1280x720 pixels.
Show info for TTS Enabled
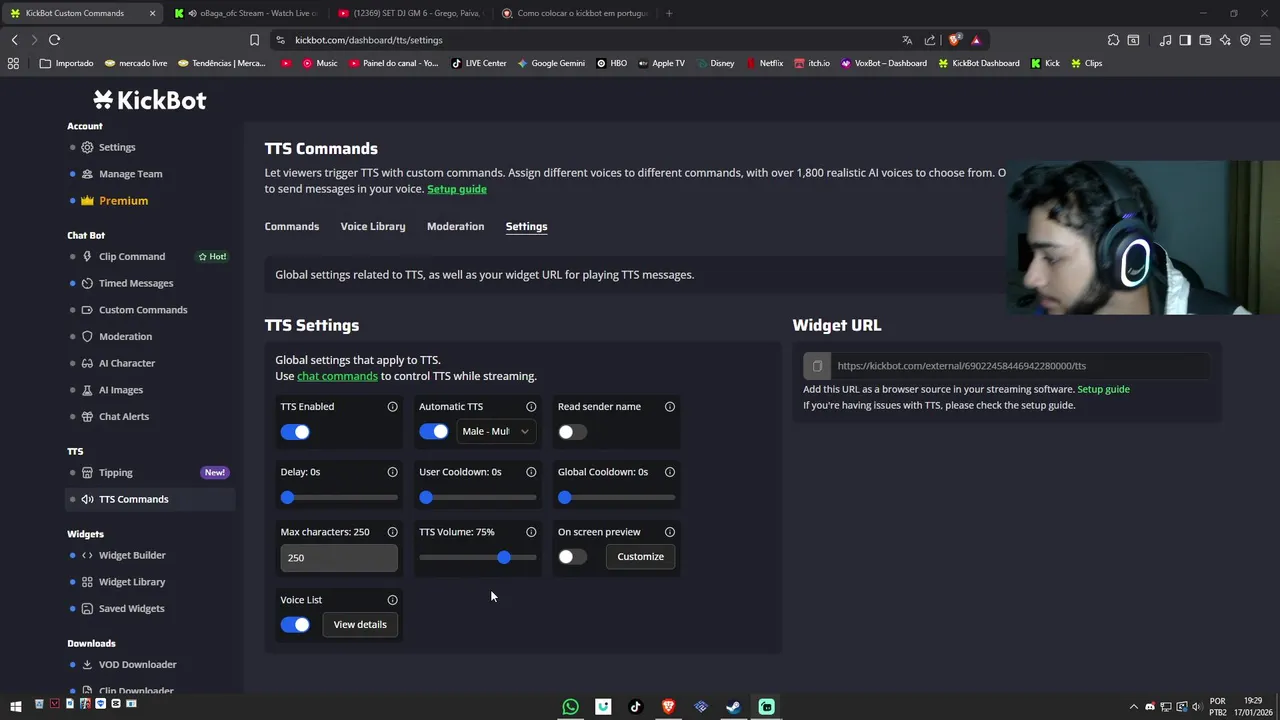pyautogui.click(x=392, y=407)
